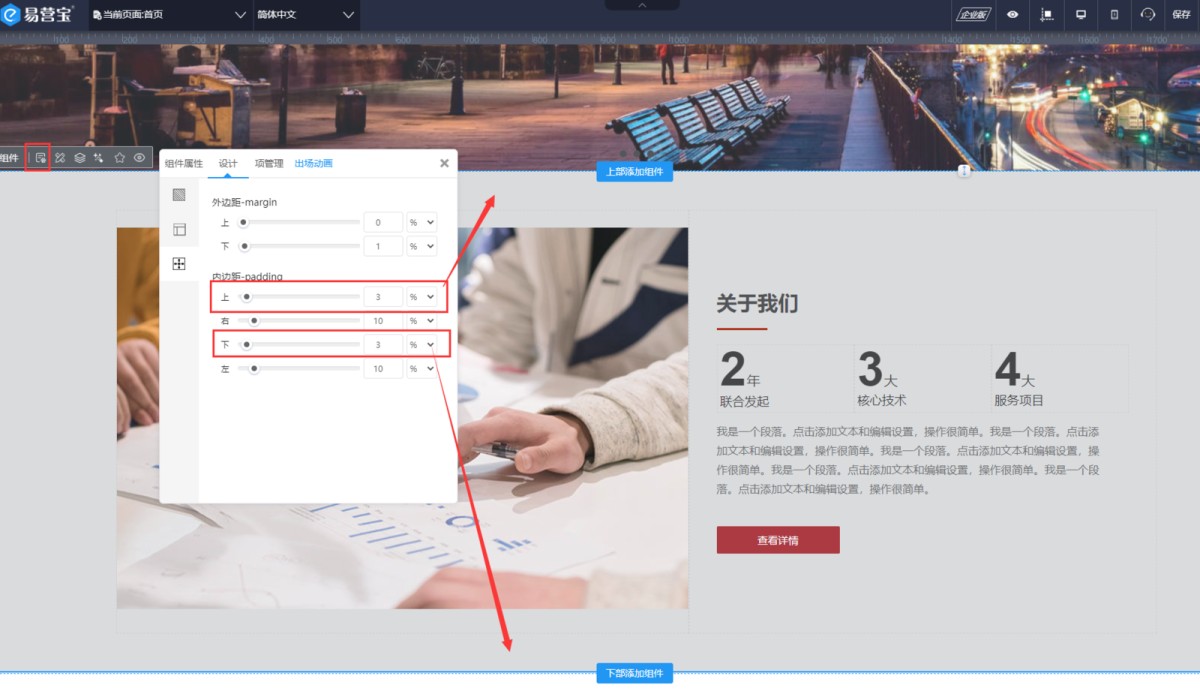Viewport: 1200px width, 691px height.
Task: Click the margin 下 value field showing 1
Action: point(383,246)
